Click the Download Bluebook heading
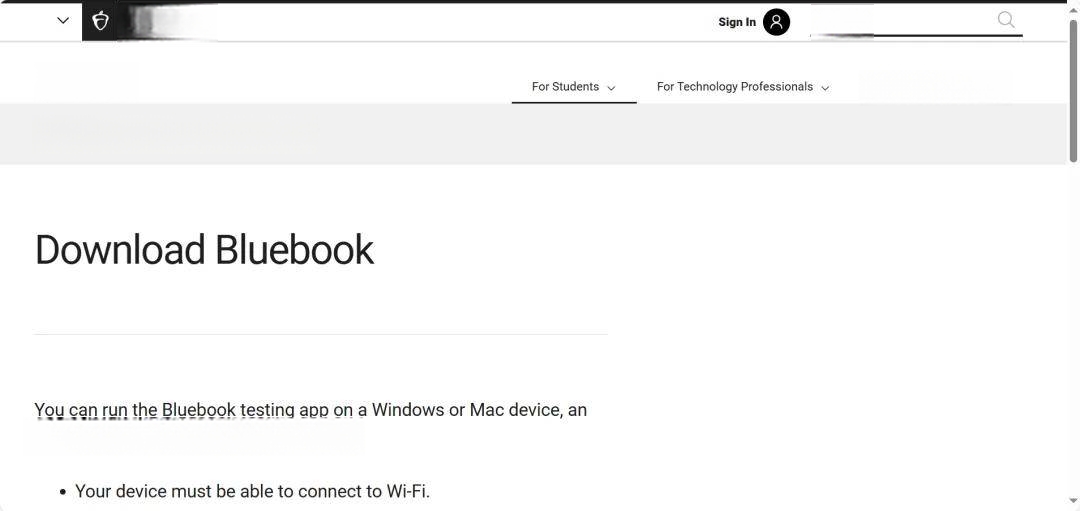 click(x=205, y=249)
